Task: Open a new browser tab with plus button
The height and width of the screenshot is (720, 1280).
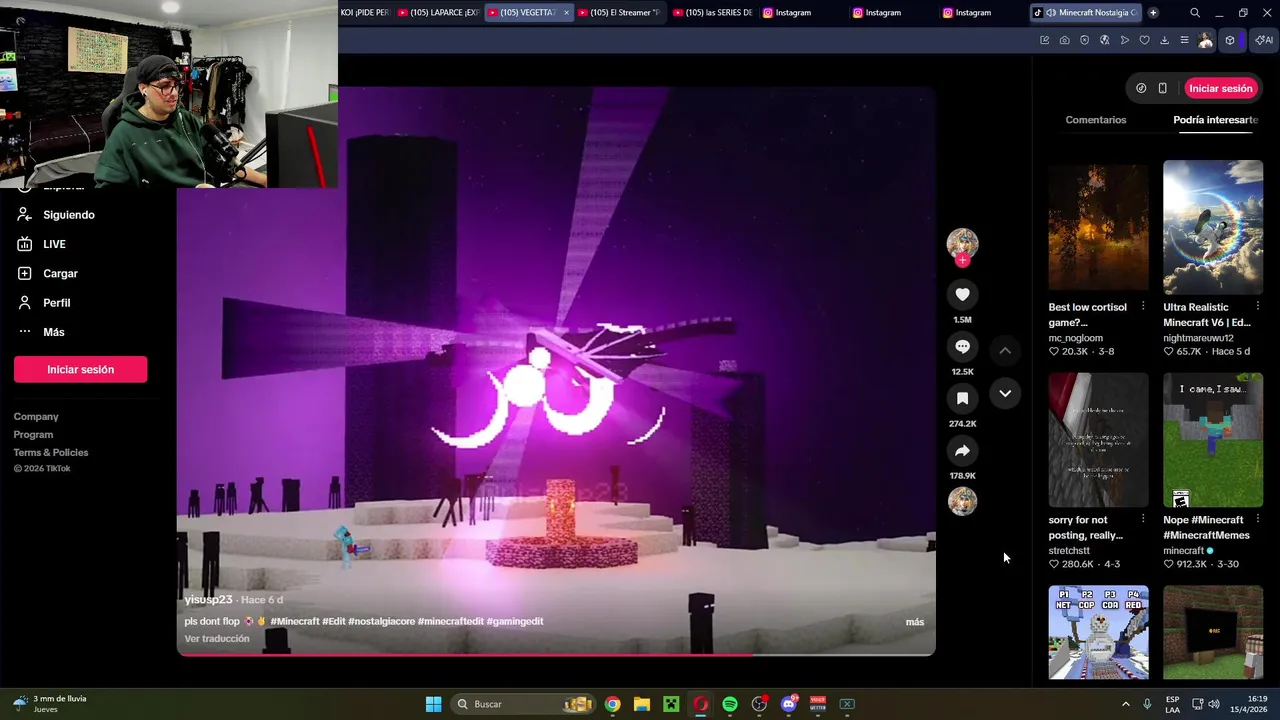Action: pyautogui.click(x=1153, y=13)
